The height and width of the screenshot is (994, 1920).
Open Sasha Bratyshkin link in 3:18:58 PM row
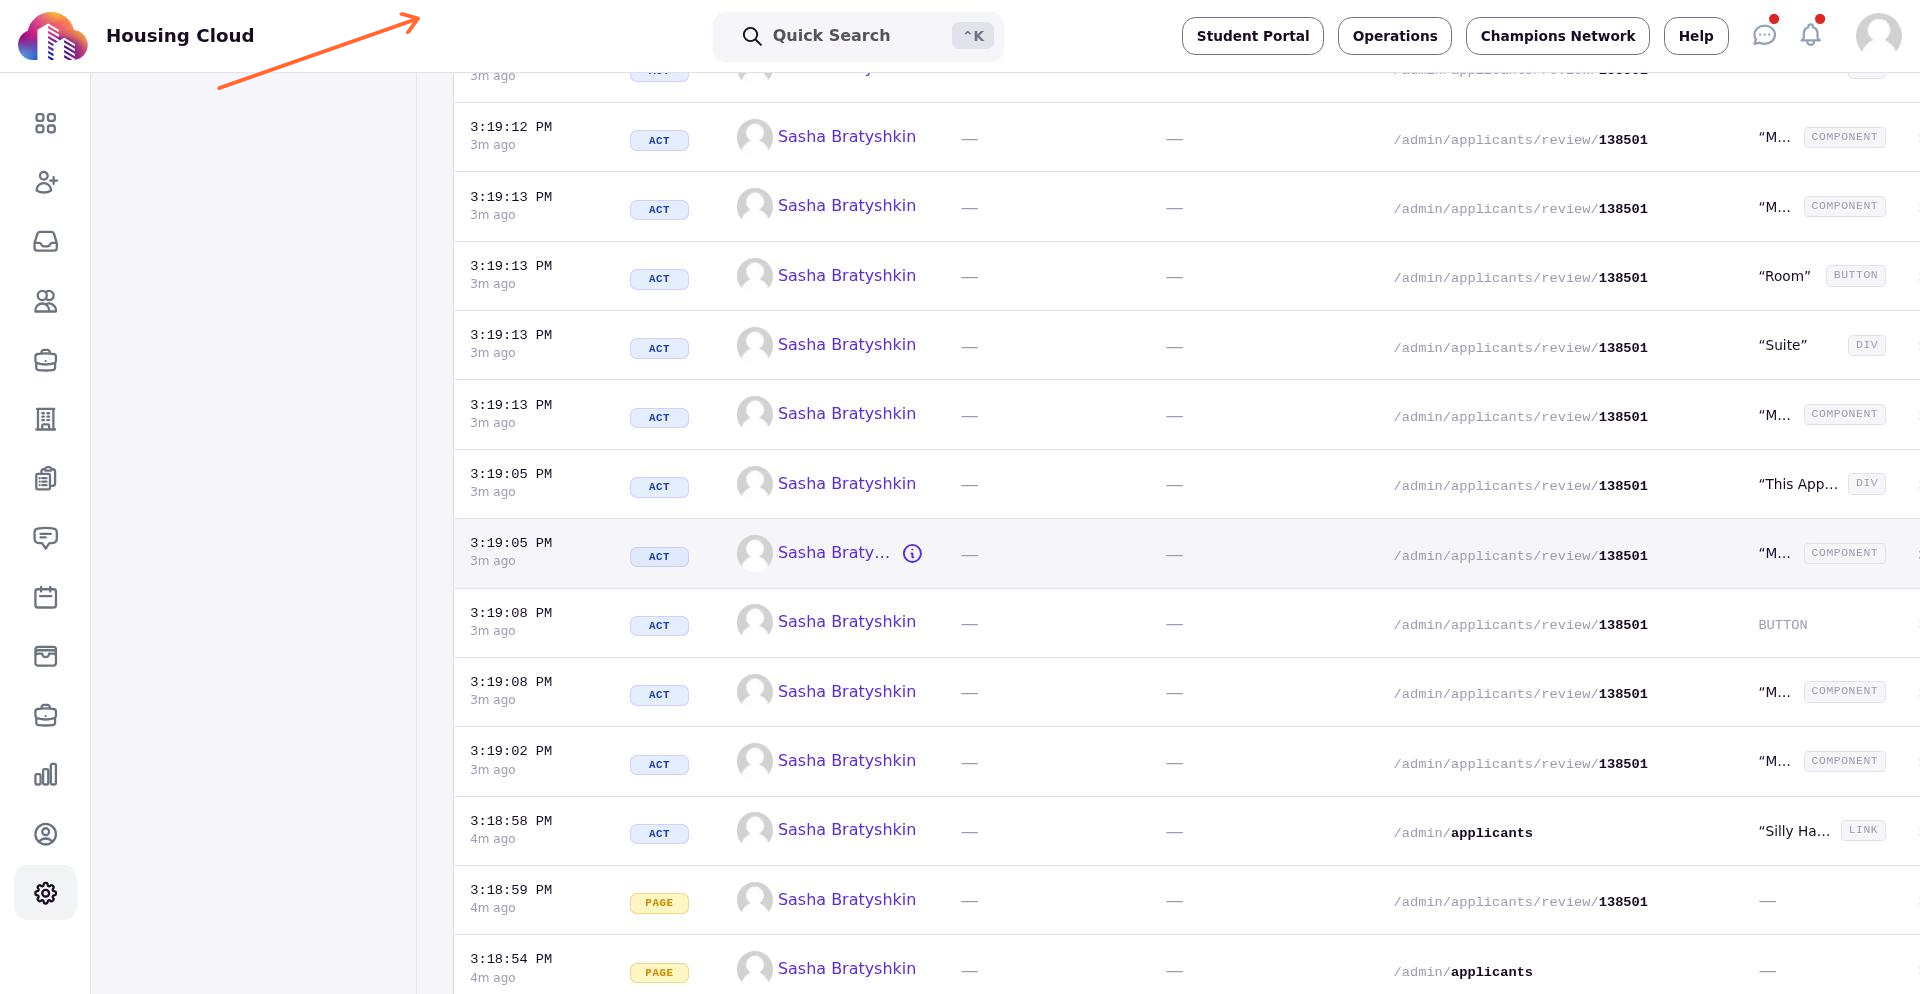[846, 829]
